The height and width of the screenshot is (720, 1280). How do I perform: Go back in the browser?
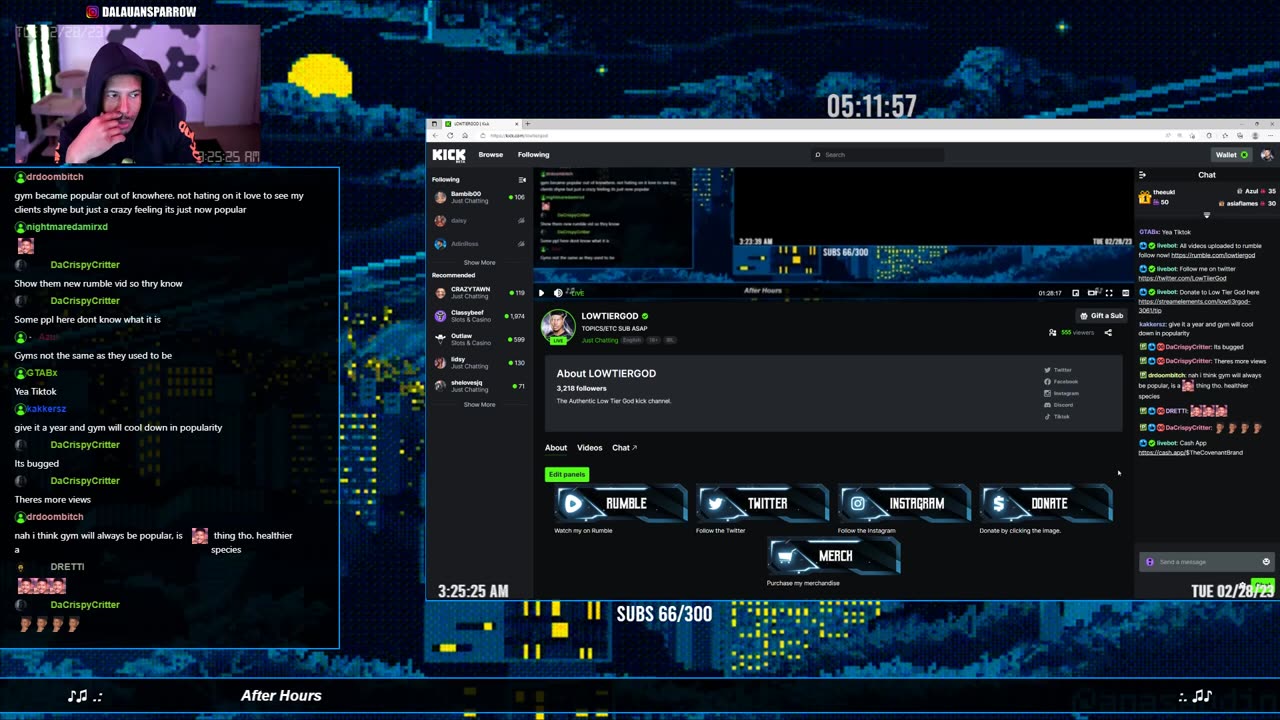pyautogui.click(x=437, y=135)
